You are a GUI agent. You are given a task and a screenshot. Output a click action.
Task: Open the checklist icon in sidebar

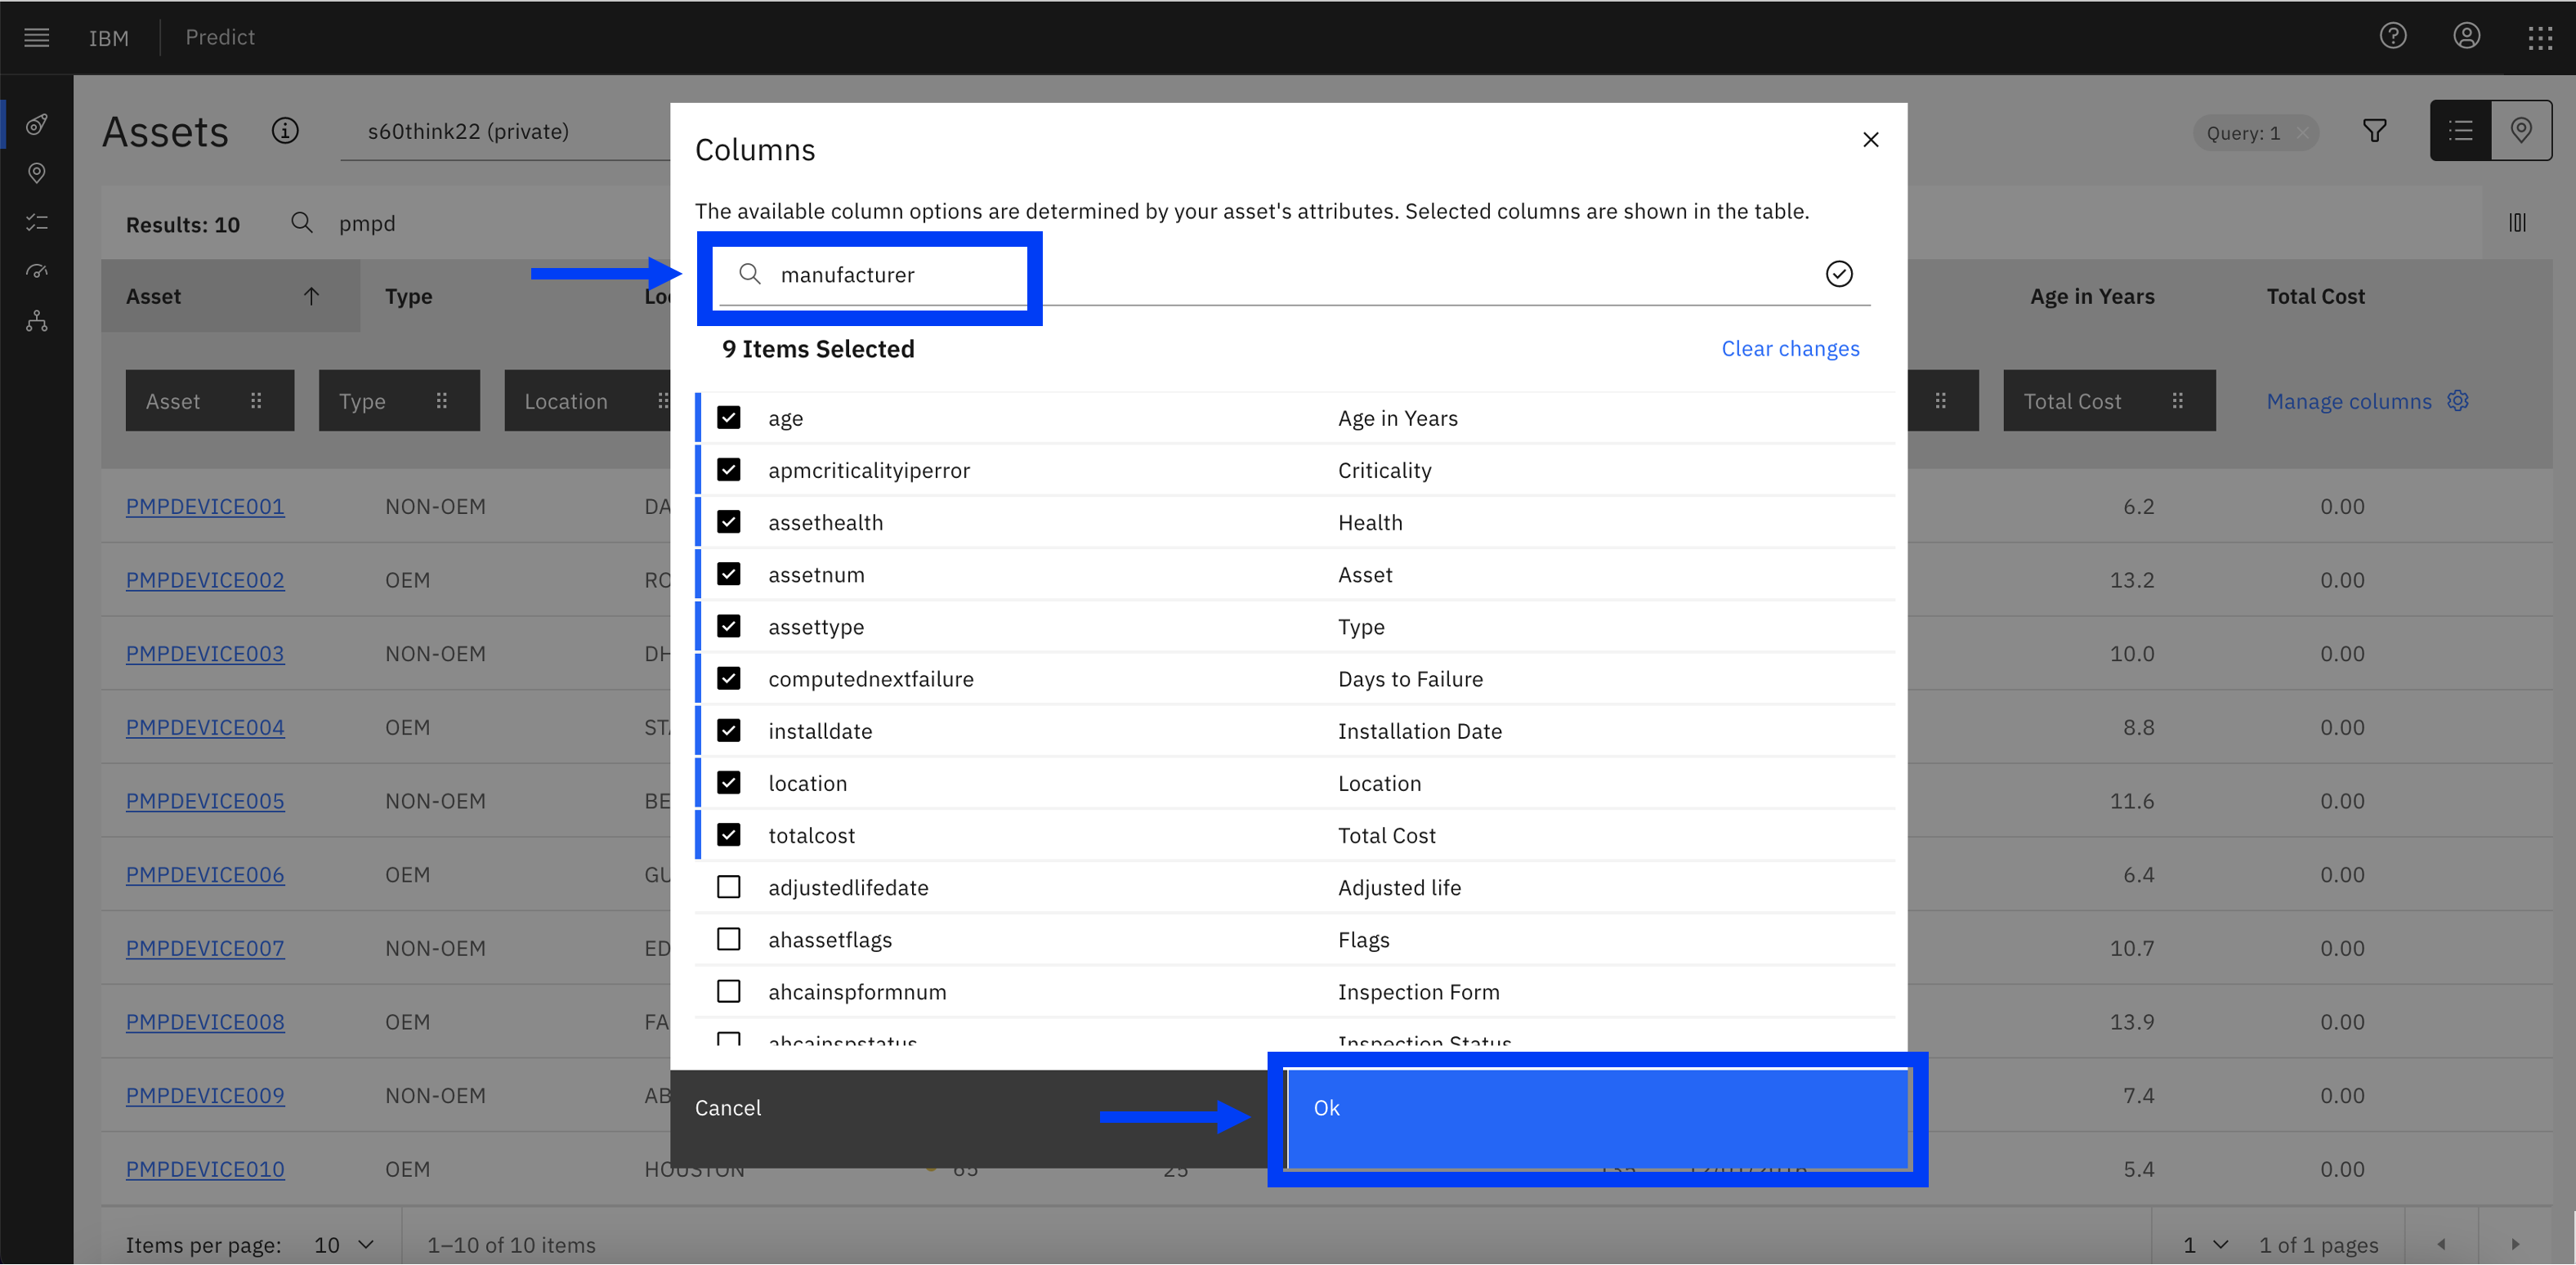tap(37, 222)
